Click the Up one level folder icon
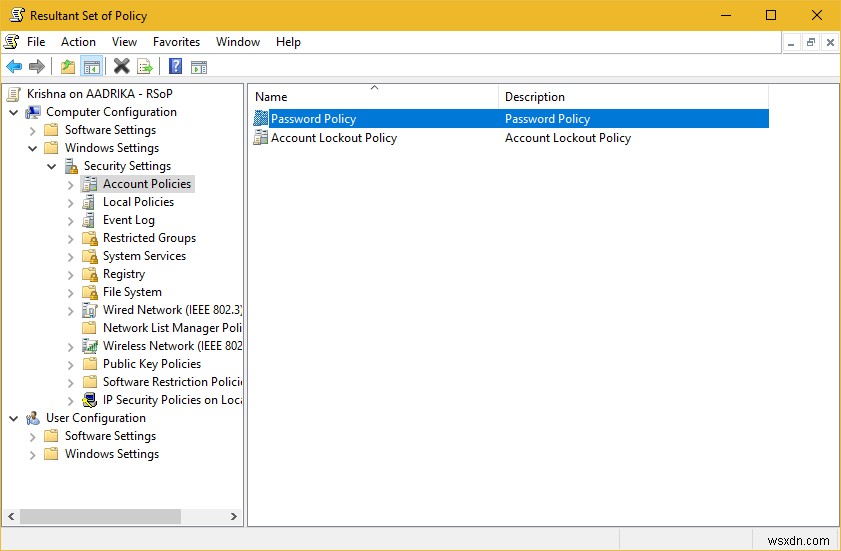The height and width of the screenshot is (551, 841). (68, 67)
